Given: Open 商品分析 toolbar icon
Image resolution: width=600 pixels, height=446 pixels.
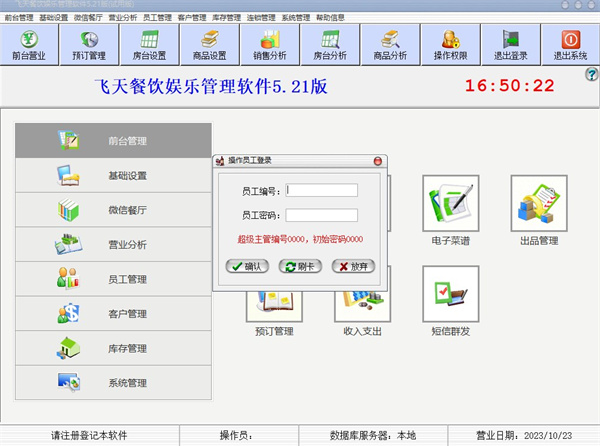Looking at the screenshot, I should [390, 45].
